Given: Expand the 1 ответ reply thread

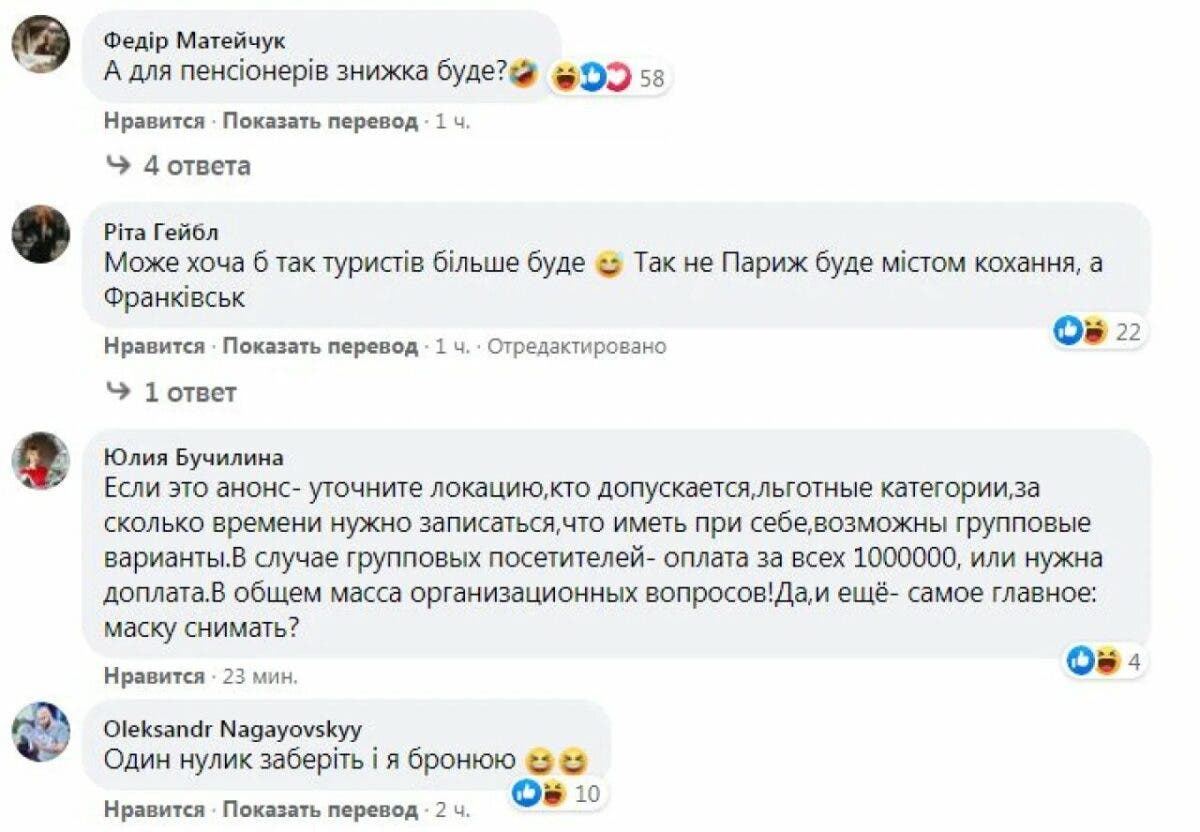Looking at the screenshot, I should pyautogui.click(x=172, y=392).
